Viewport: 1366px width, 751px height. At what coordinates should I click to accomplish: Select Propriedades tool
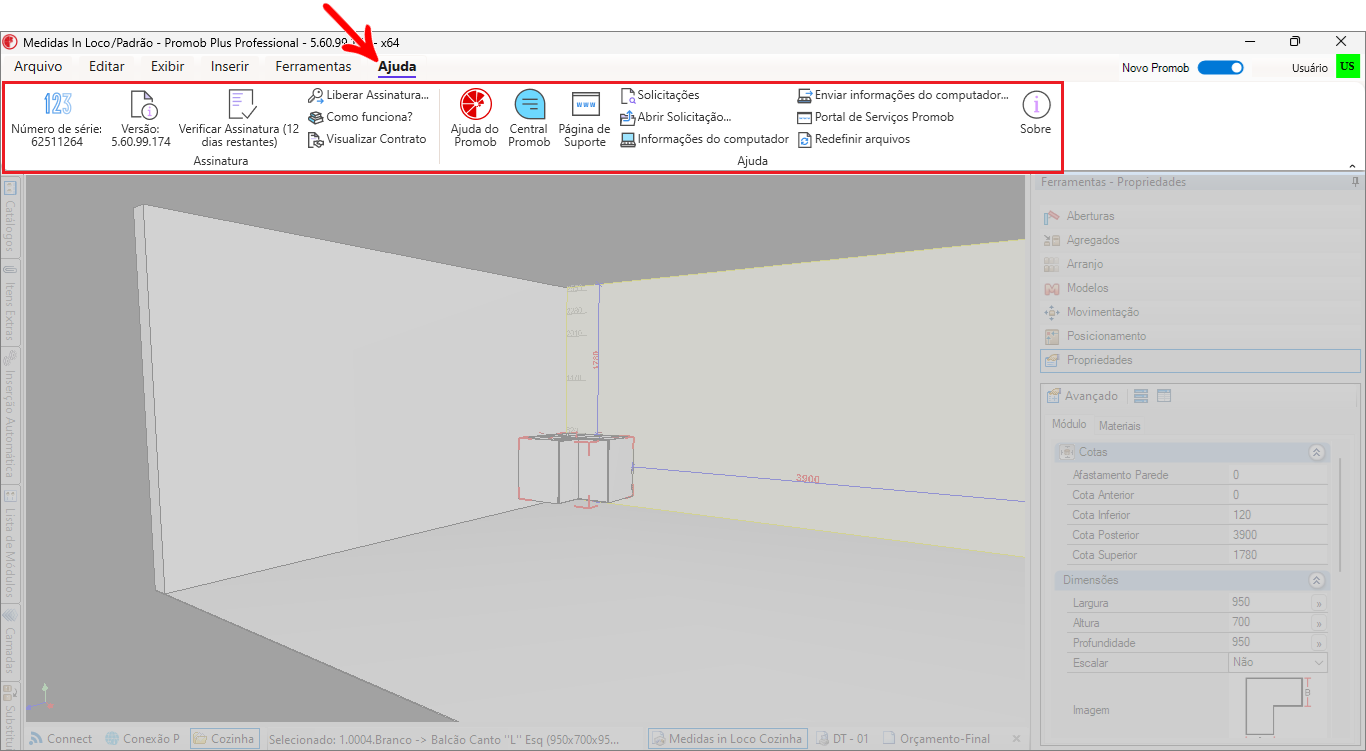click(x=1200, y=360)
